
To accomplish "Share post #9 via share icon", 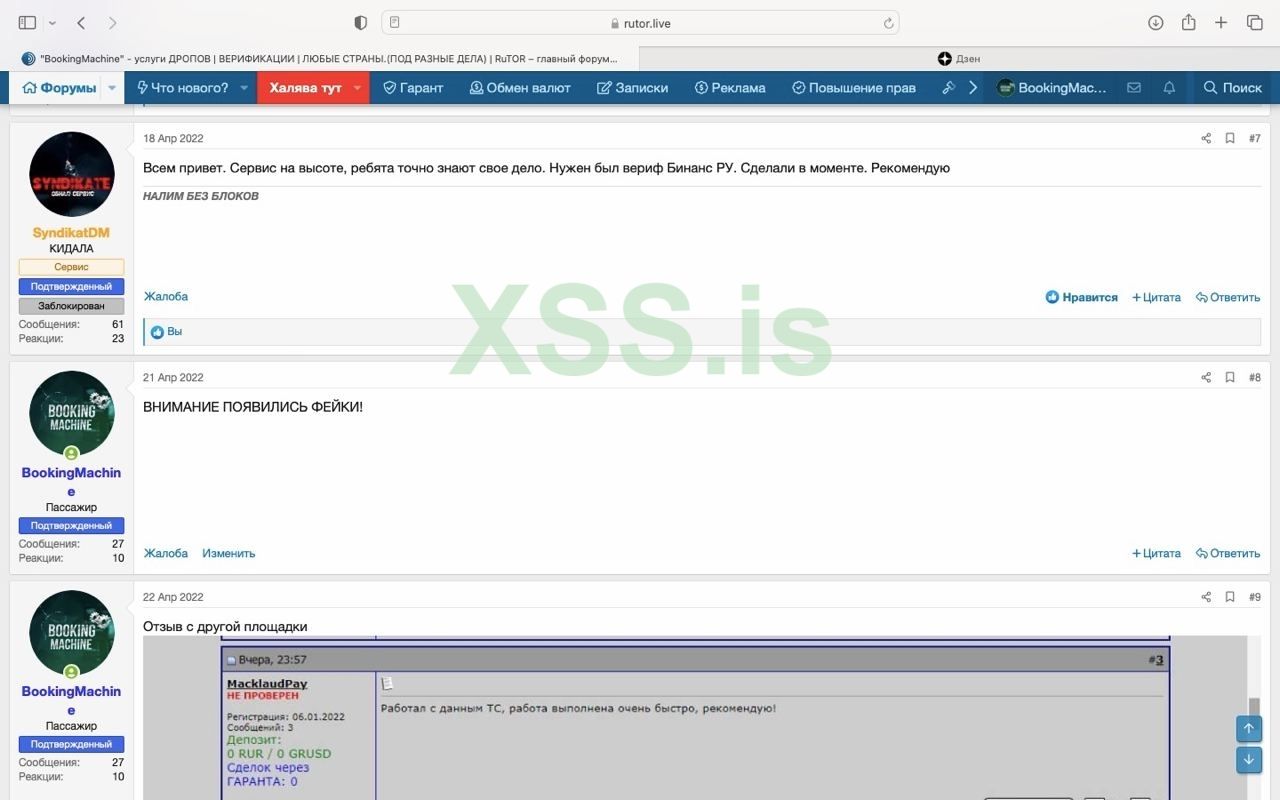I will click(x=1206, y=597).
